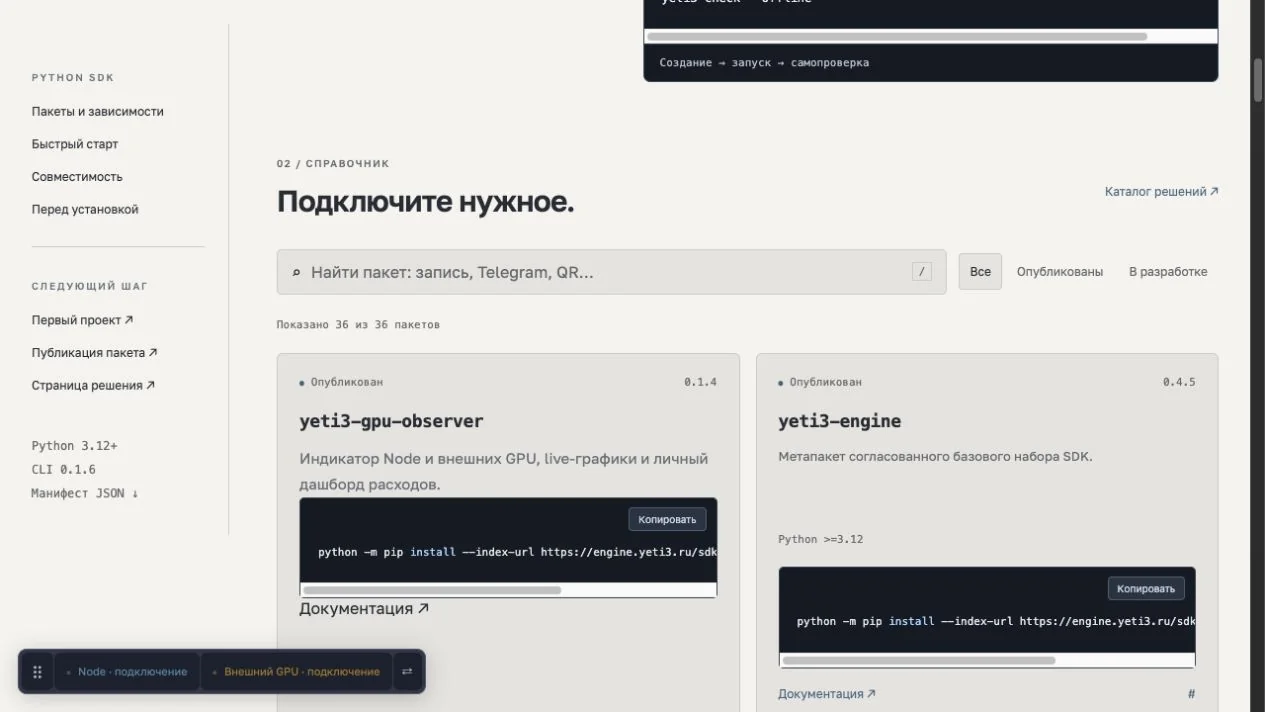Go to Пакеты и зависимости section

point(97,112)
